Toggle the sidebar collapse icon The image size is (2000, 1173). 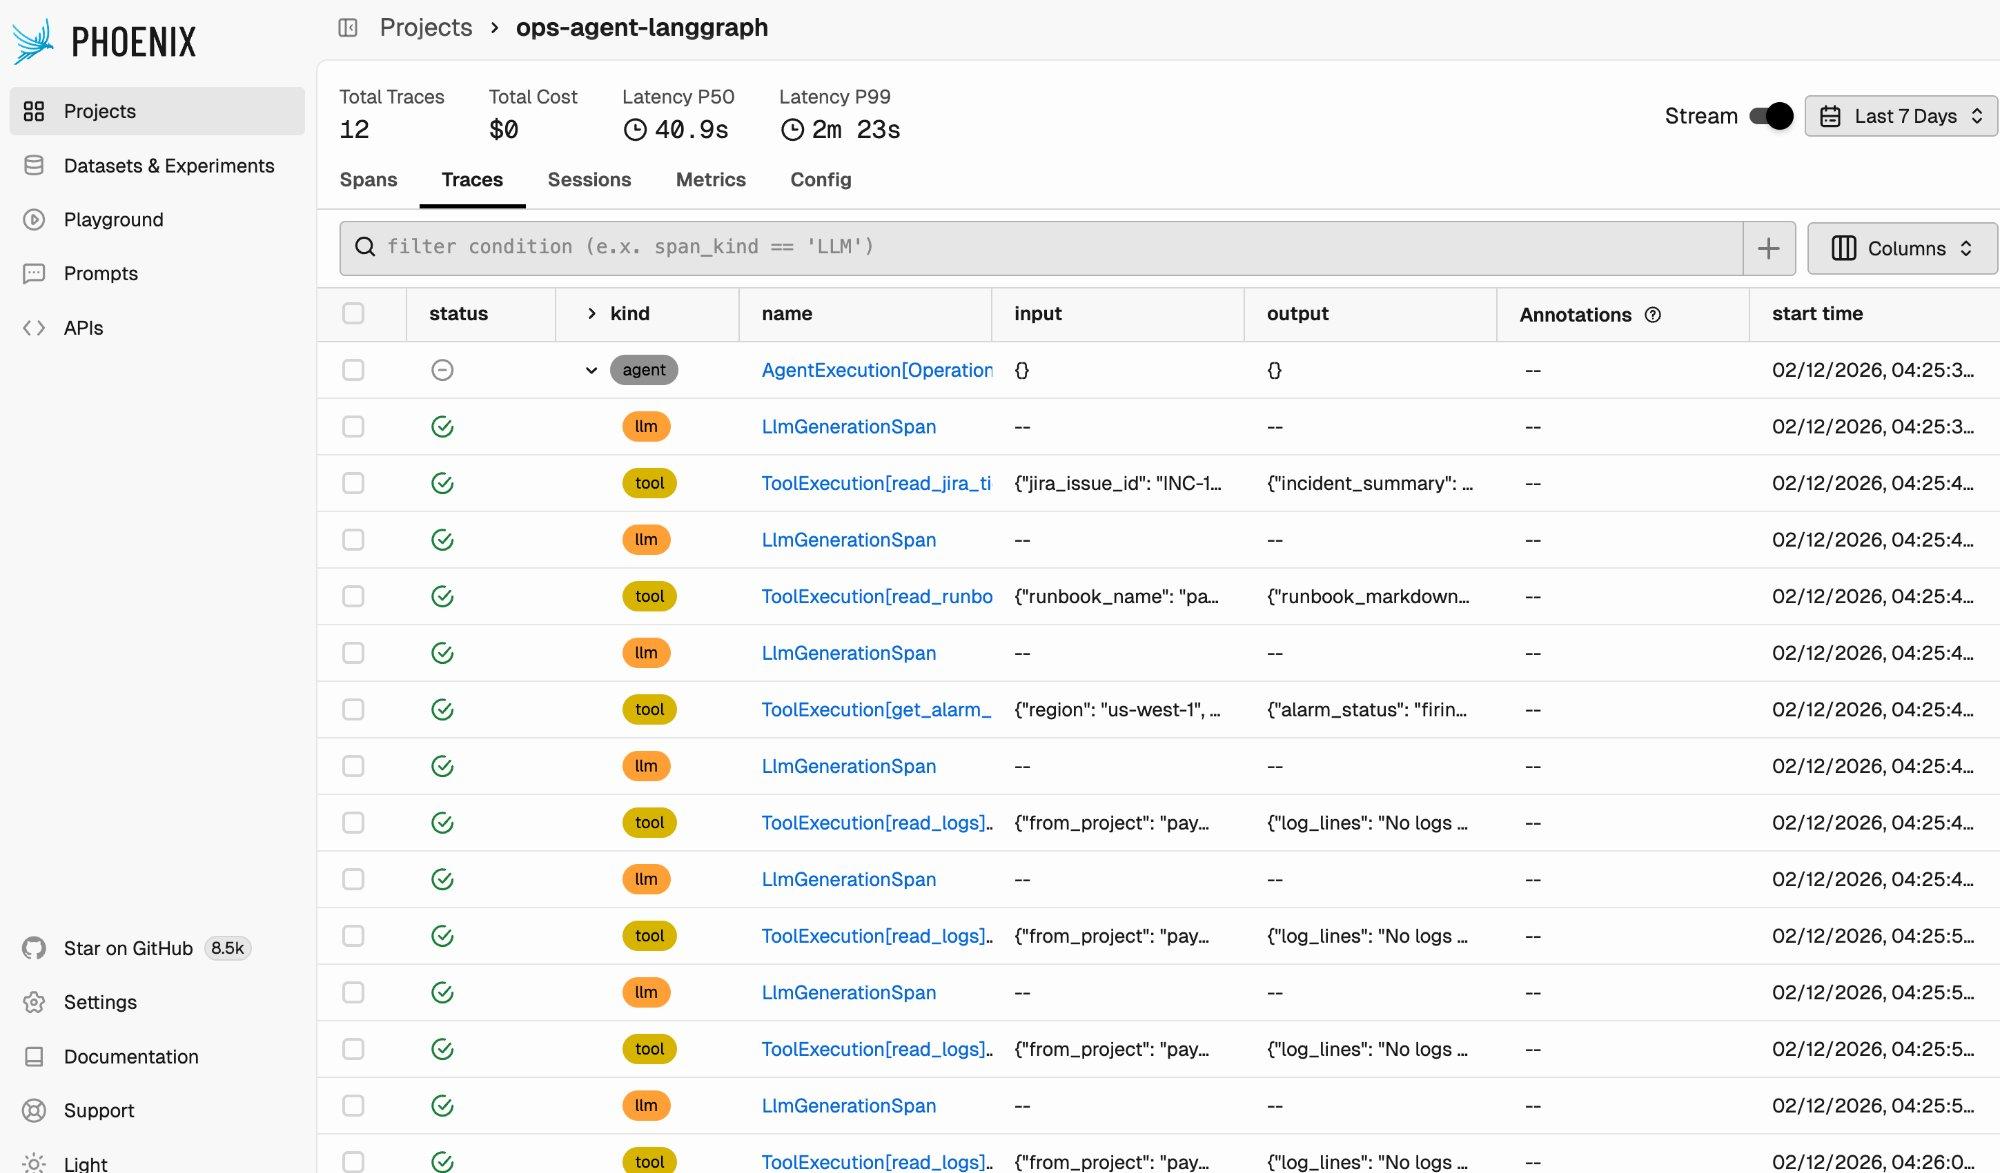(348, 28)
